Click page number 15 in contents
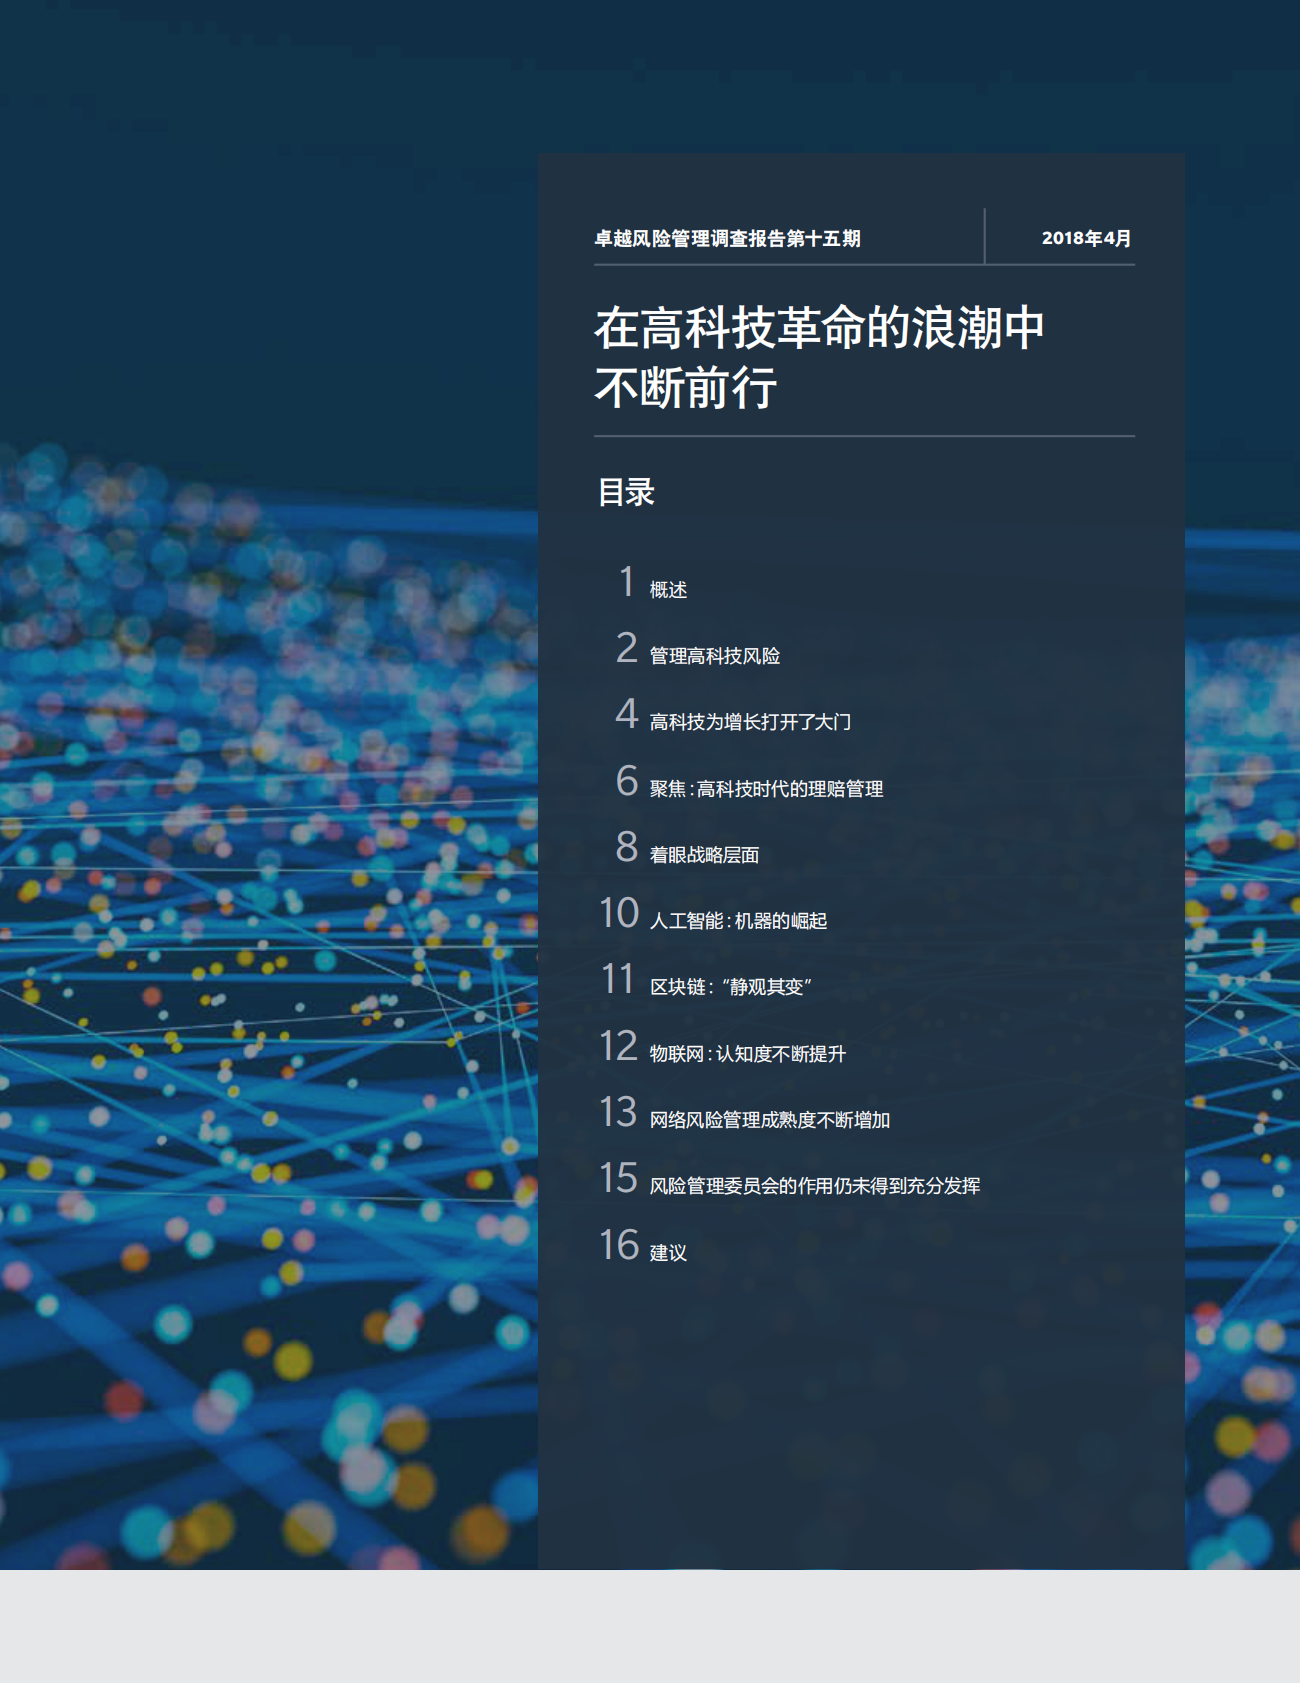The width and height of the screenshot is (1300, 1683). pos(619,1178)
